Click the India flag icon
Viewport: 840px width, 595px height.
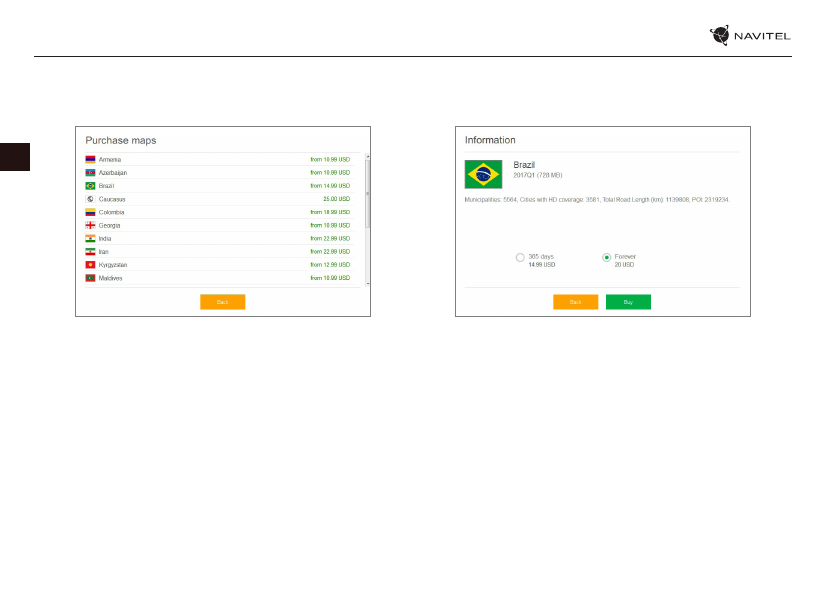tap(90, 238)
